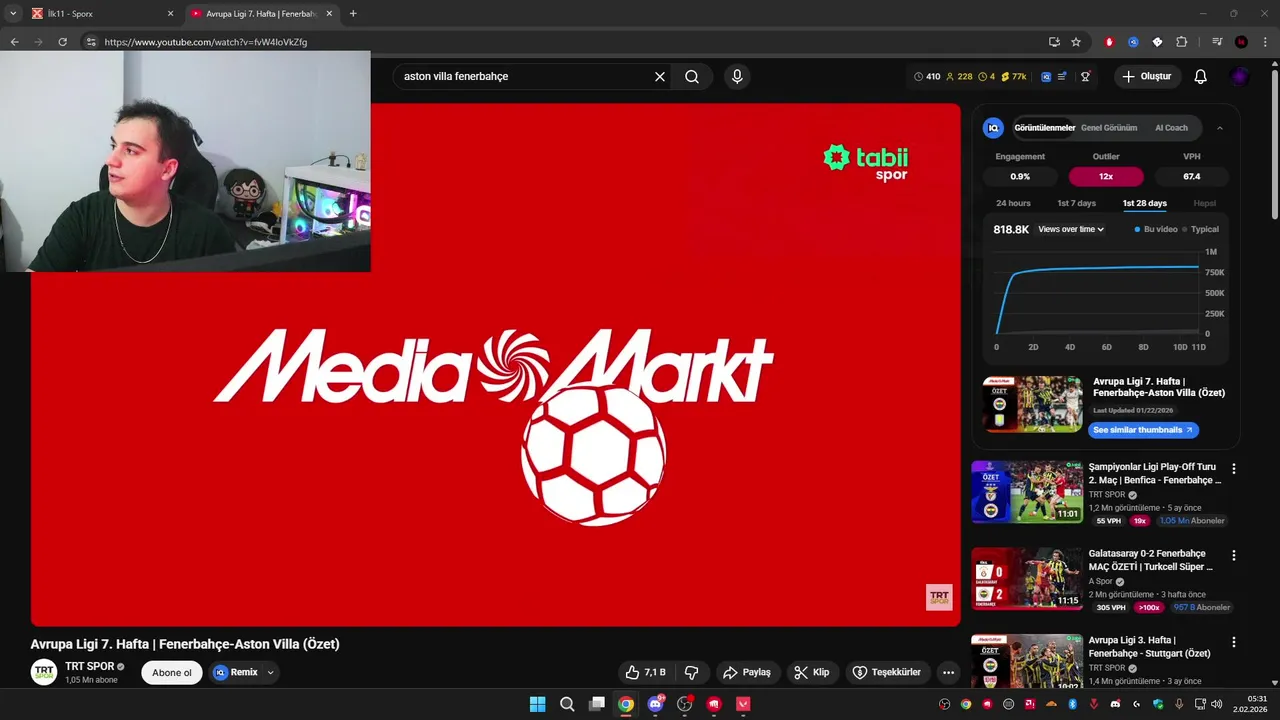Click See similar thumbnails link

click(x=1143, y=430)
